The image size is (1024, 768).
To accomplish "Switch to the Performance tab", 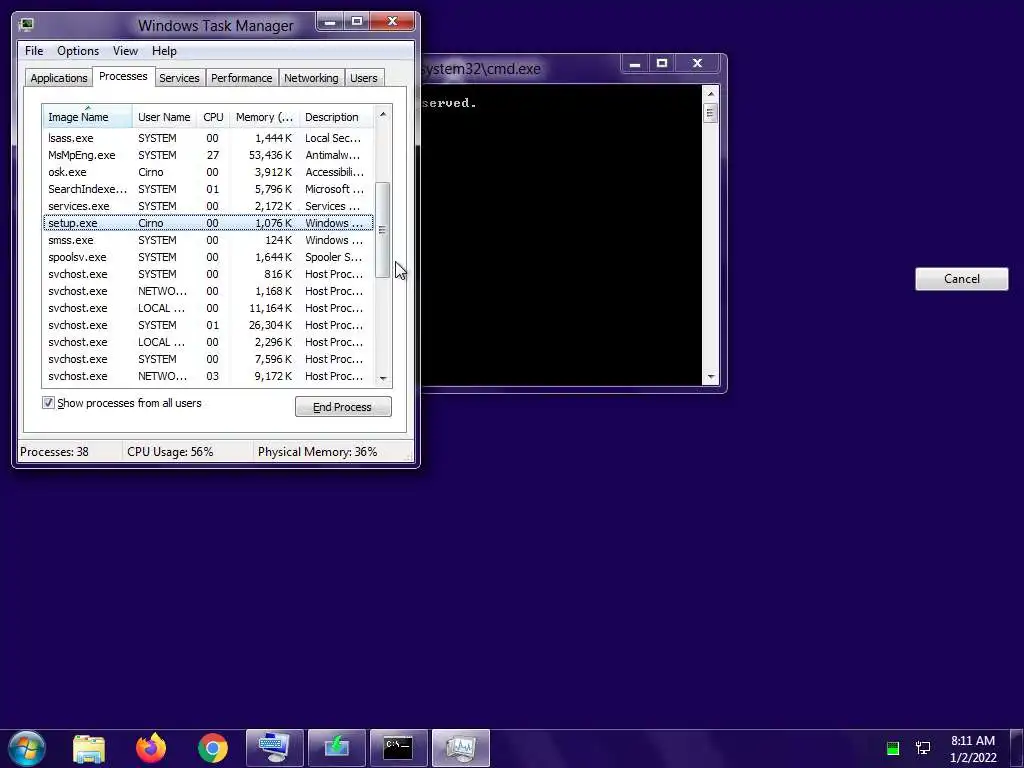I will coord(242,78).
